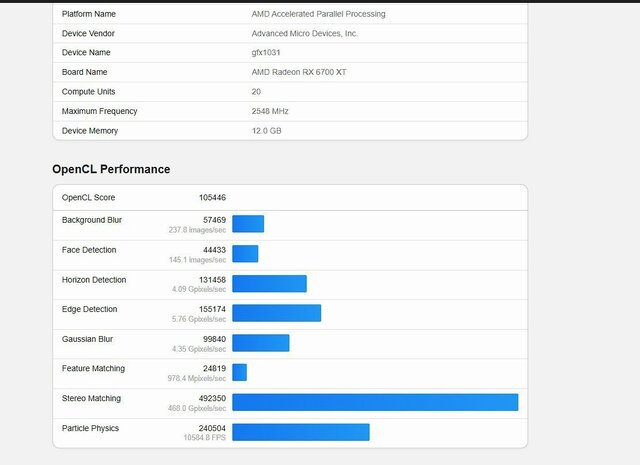Viewport: 640px width, 465px height.
Task: Click the Edge Detection score bar
Action: point(276,313)
